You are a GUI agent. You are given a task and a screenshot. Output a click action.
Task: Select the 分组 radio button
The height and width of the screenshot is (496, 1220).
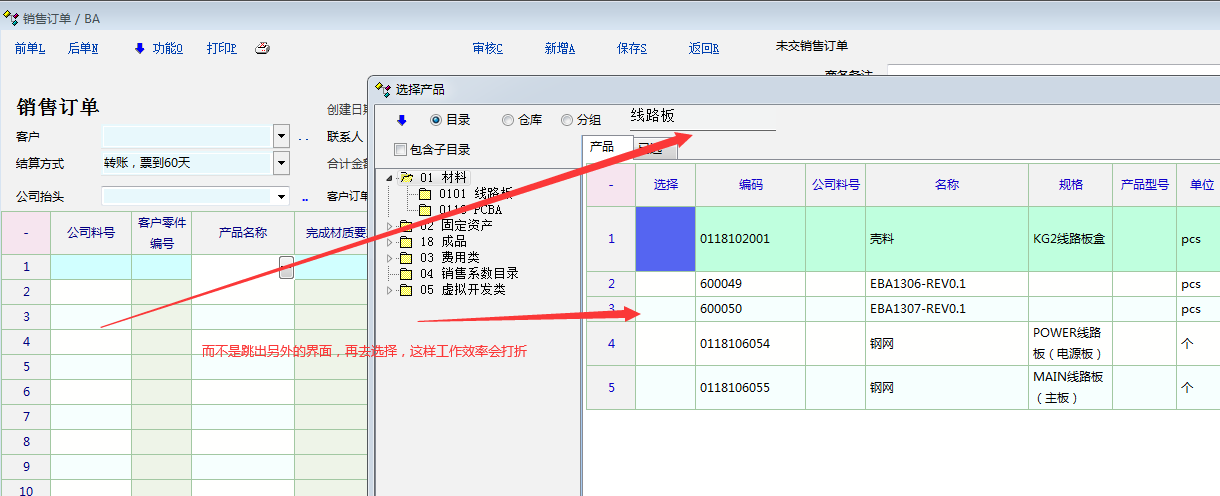click(567, 120)
